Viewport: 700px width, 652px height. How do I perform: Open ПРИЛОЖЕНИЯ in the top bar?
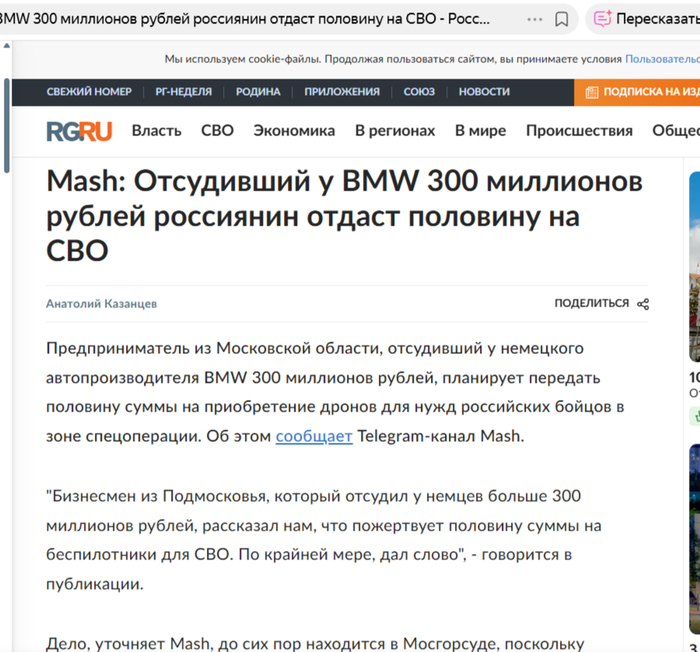(x=342, y=92)
